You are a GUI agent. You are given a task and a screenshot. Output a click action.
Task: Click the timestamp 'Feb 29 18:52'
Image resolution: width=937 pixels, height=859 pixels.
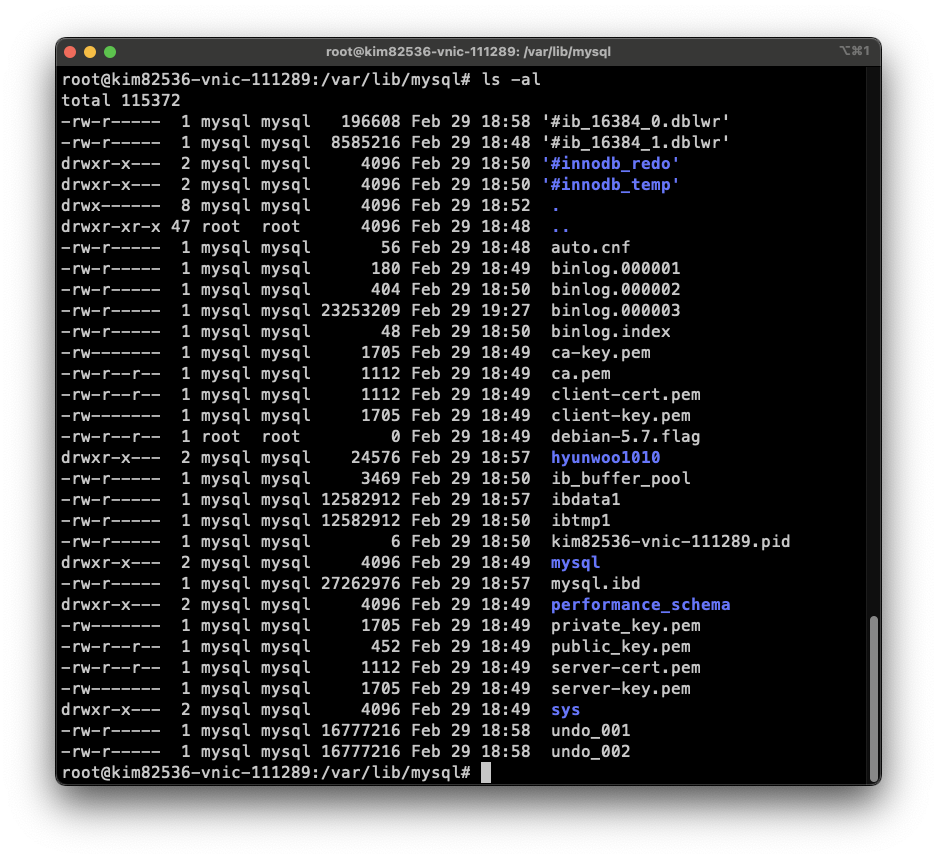coord(470,206)
